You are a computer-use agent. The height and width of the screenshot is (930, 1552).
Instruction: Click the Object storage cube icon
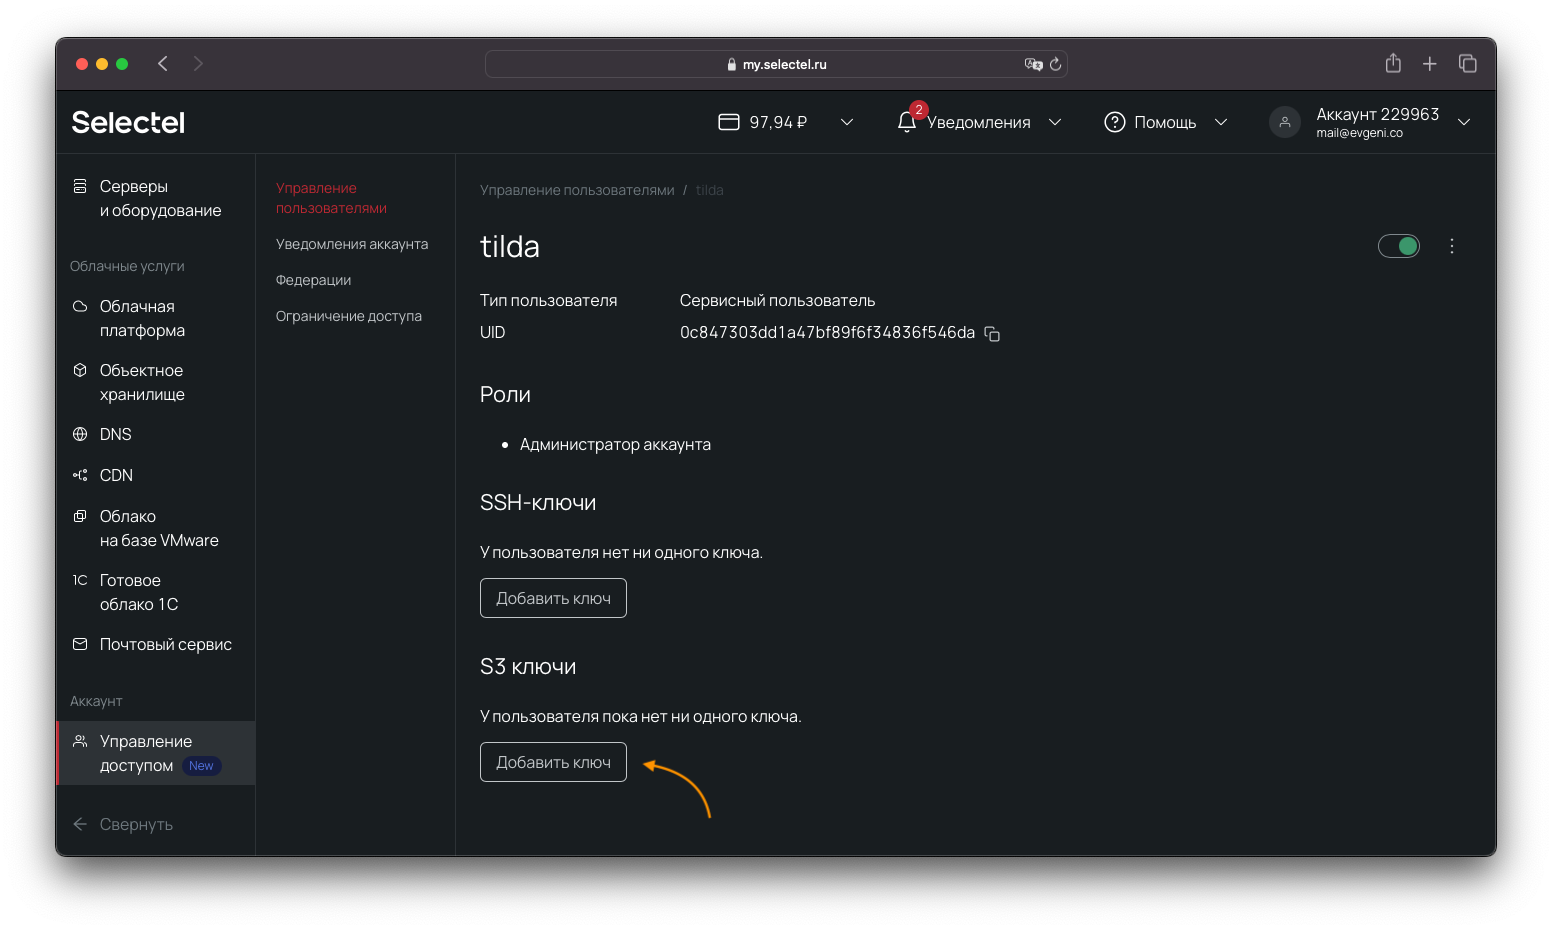80,370
